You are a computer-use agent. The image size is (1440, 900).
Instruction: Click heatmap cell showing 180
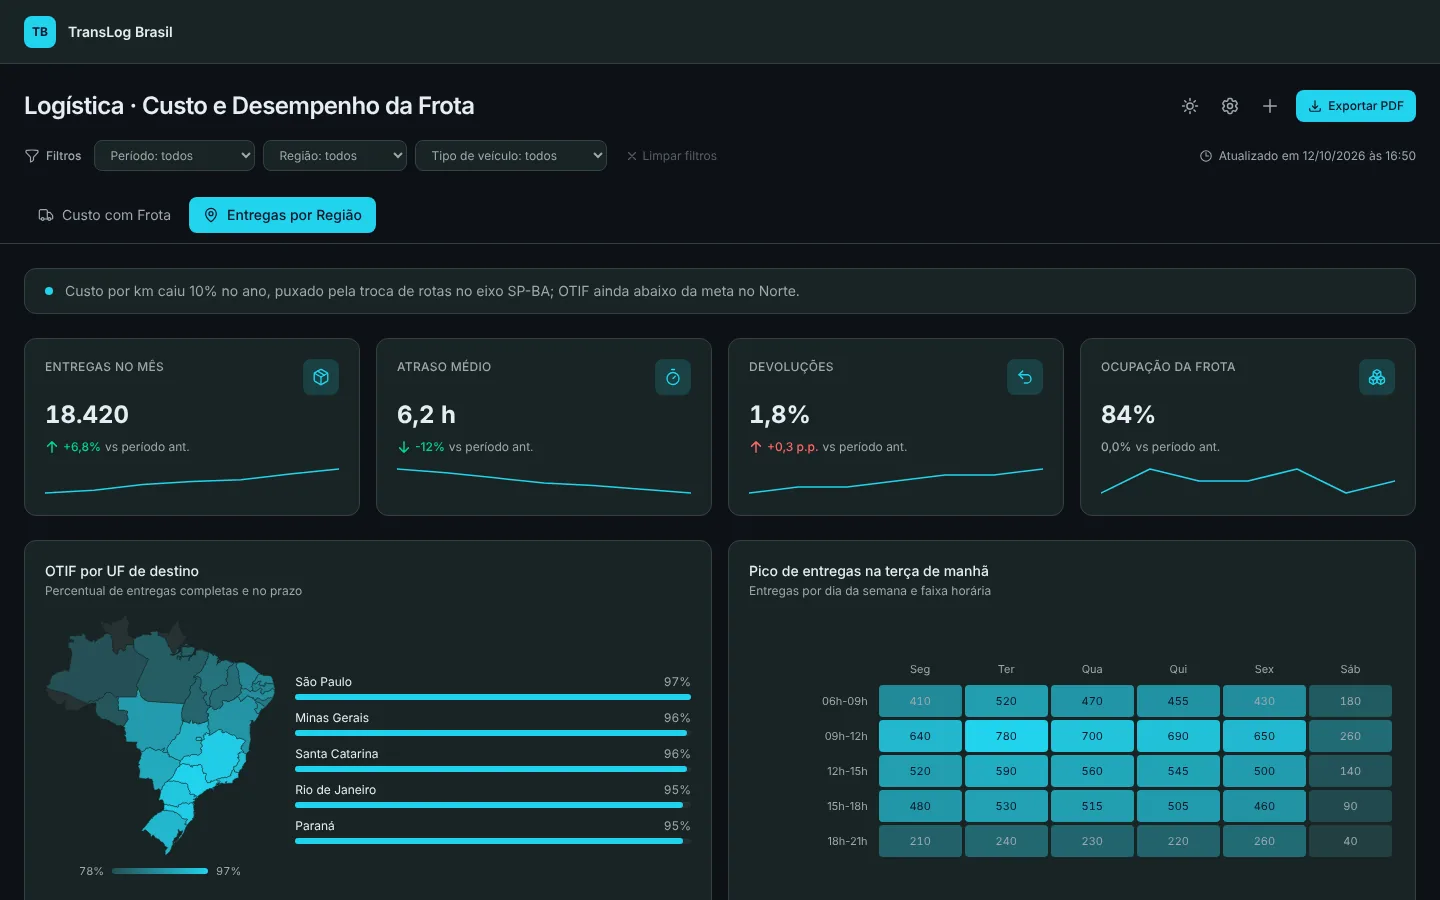pyautogui.click(x=1350, y=701)
